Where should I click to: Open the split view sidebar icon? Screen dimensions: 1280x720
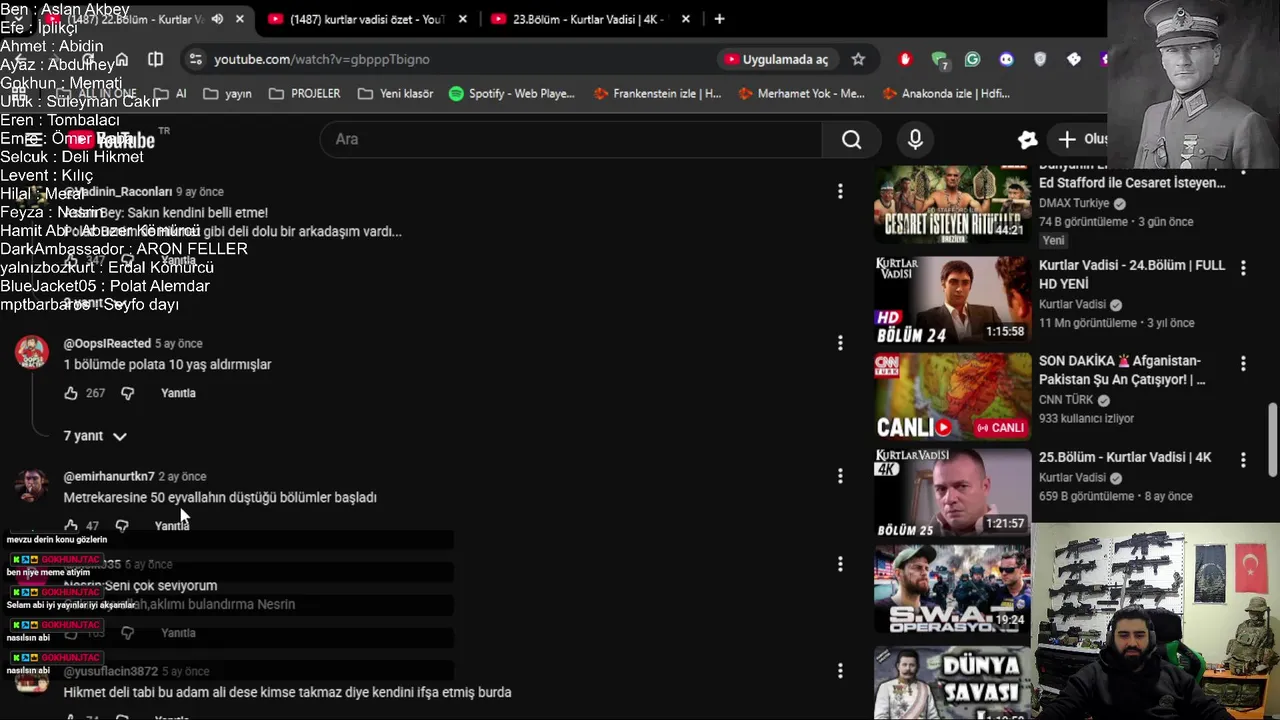pos(155,59)
